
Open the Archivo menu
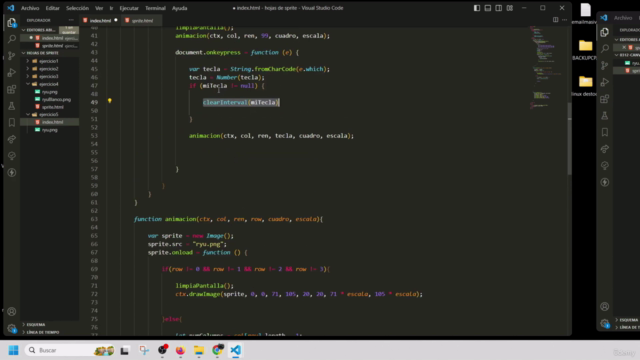point(30,8)
